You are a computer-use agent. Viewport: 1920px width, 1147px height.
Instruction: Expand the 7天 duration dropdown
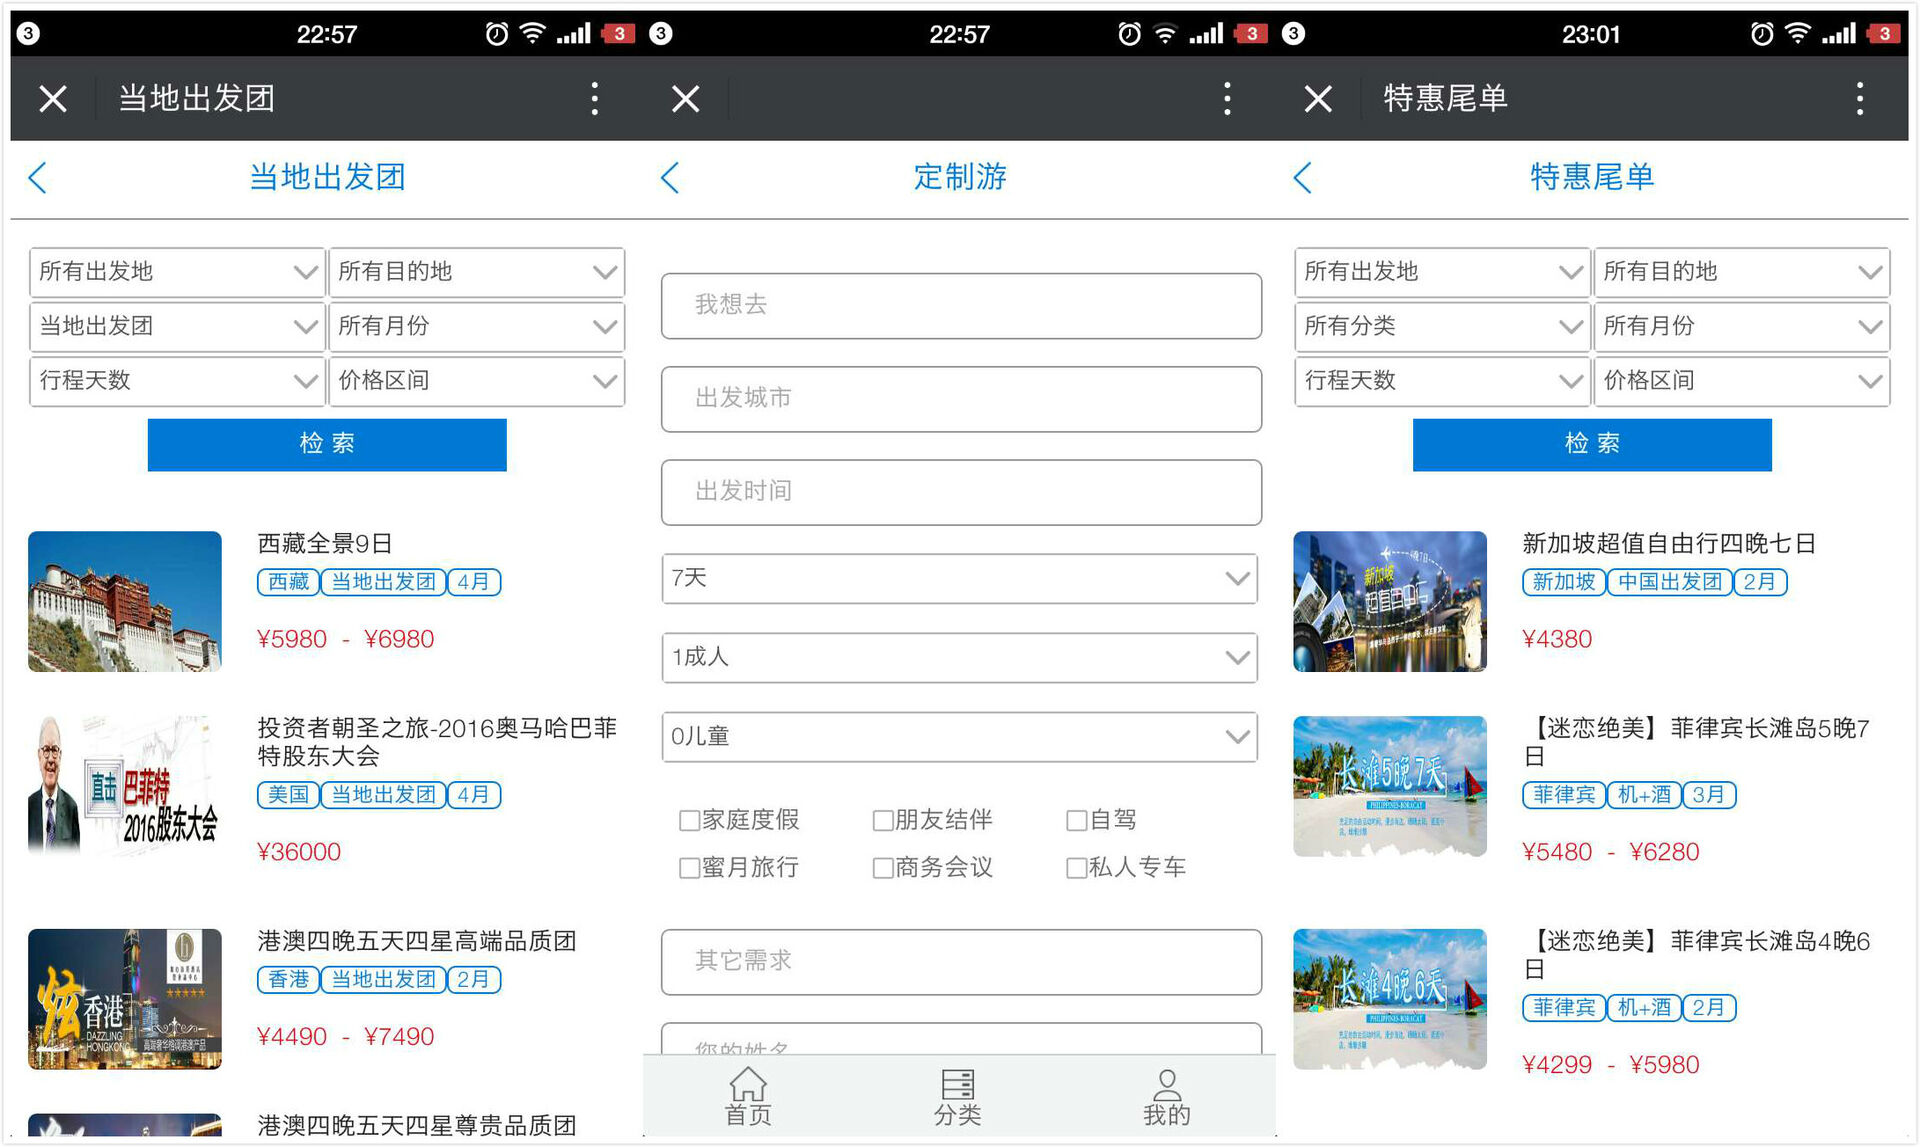tap(959, 579)
